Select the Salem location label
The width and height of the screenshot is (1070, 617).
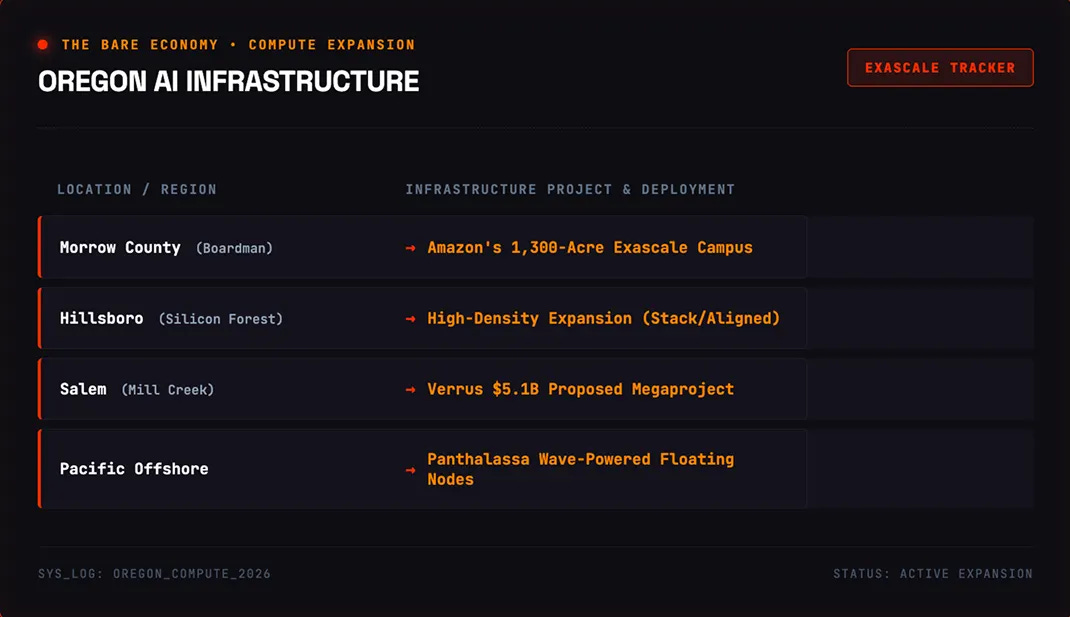point(83,390)
